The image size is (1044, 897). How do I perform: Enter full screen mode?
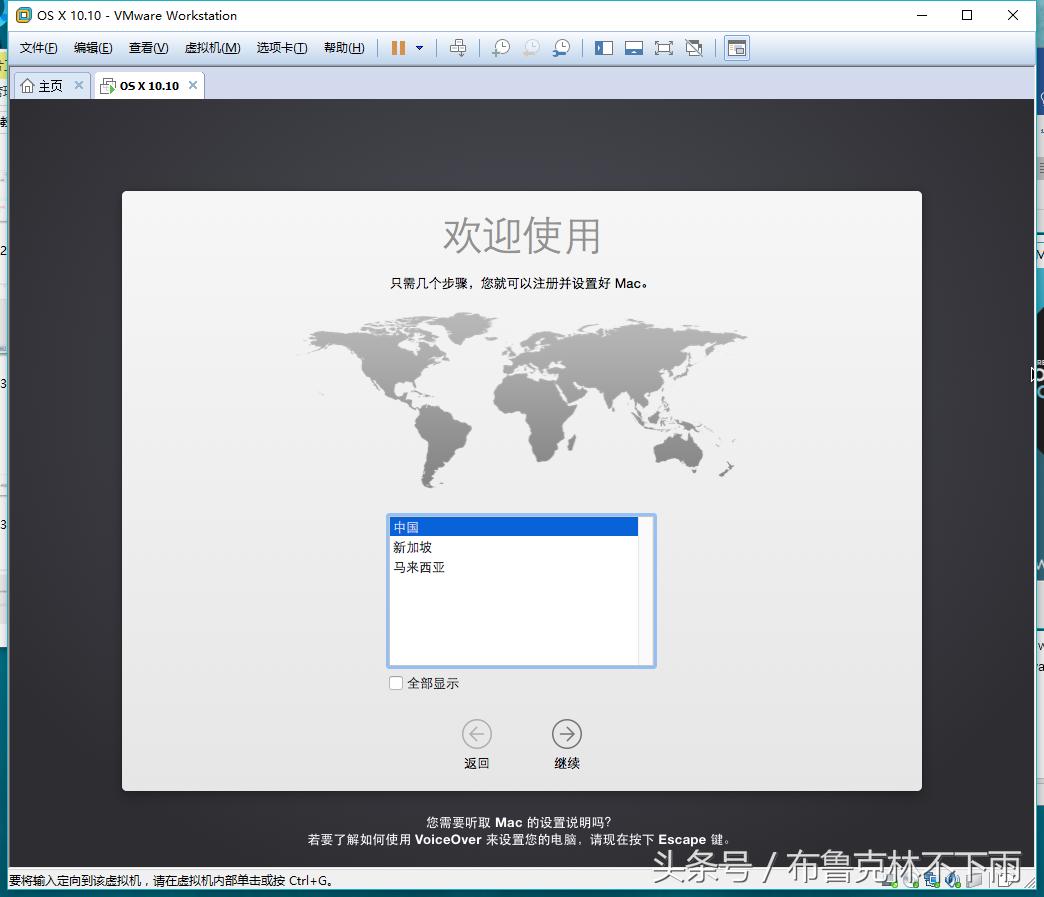coord(664,47)
